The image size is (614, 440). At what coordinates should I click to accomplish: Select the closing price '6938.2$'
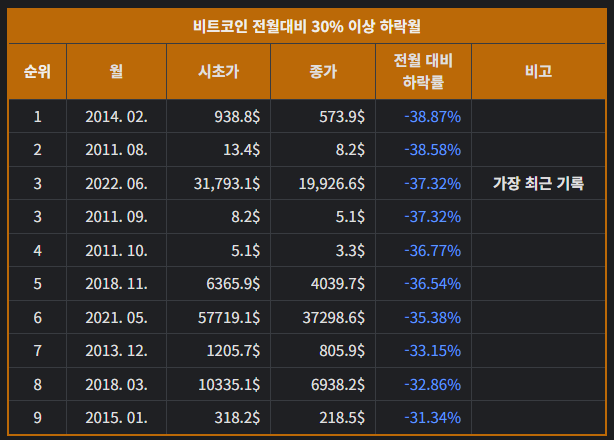click(x=338, y=384)
